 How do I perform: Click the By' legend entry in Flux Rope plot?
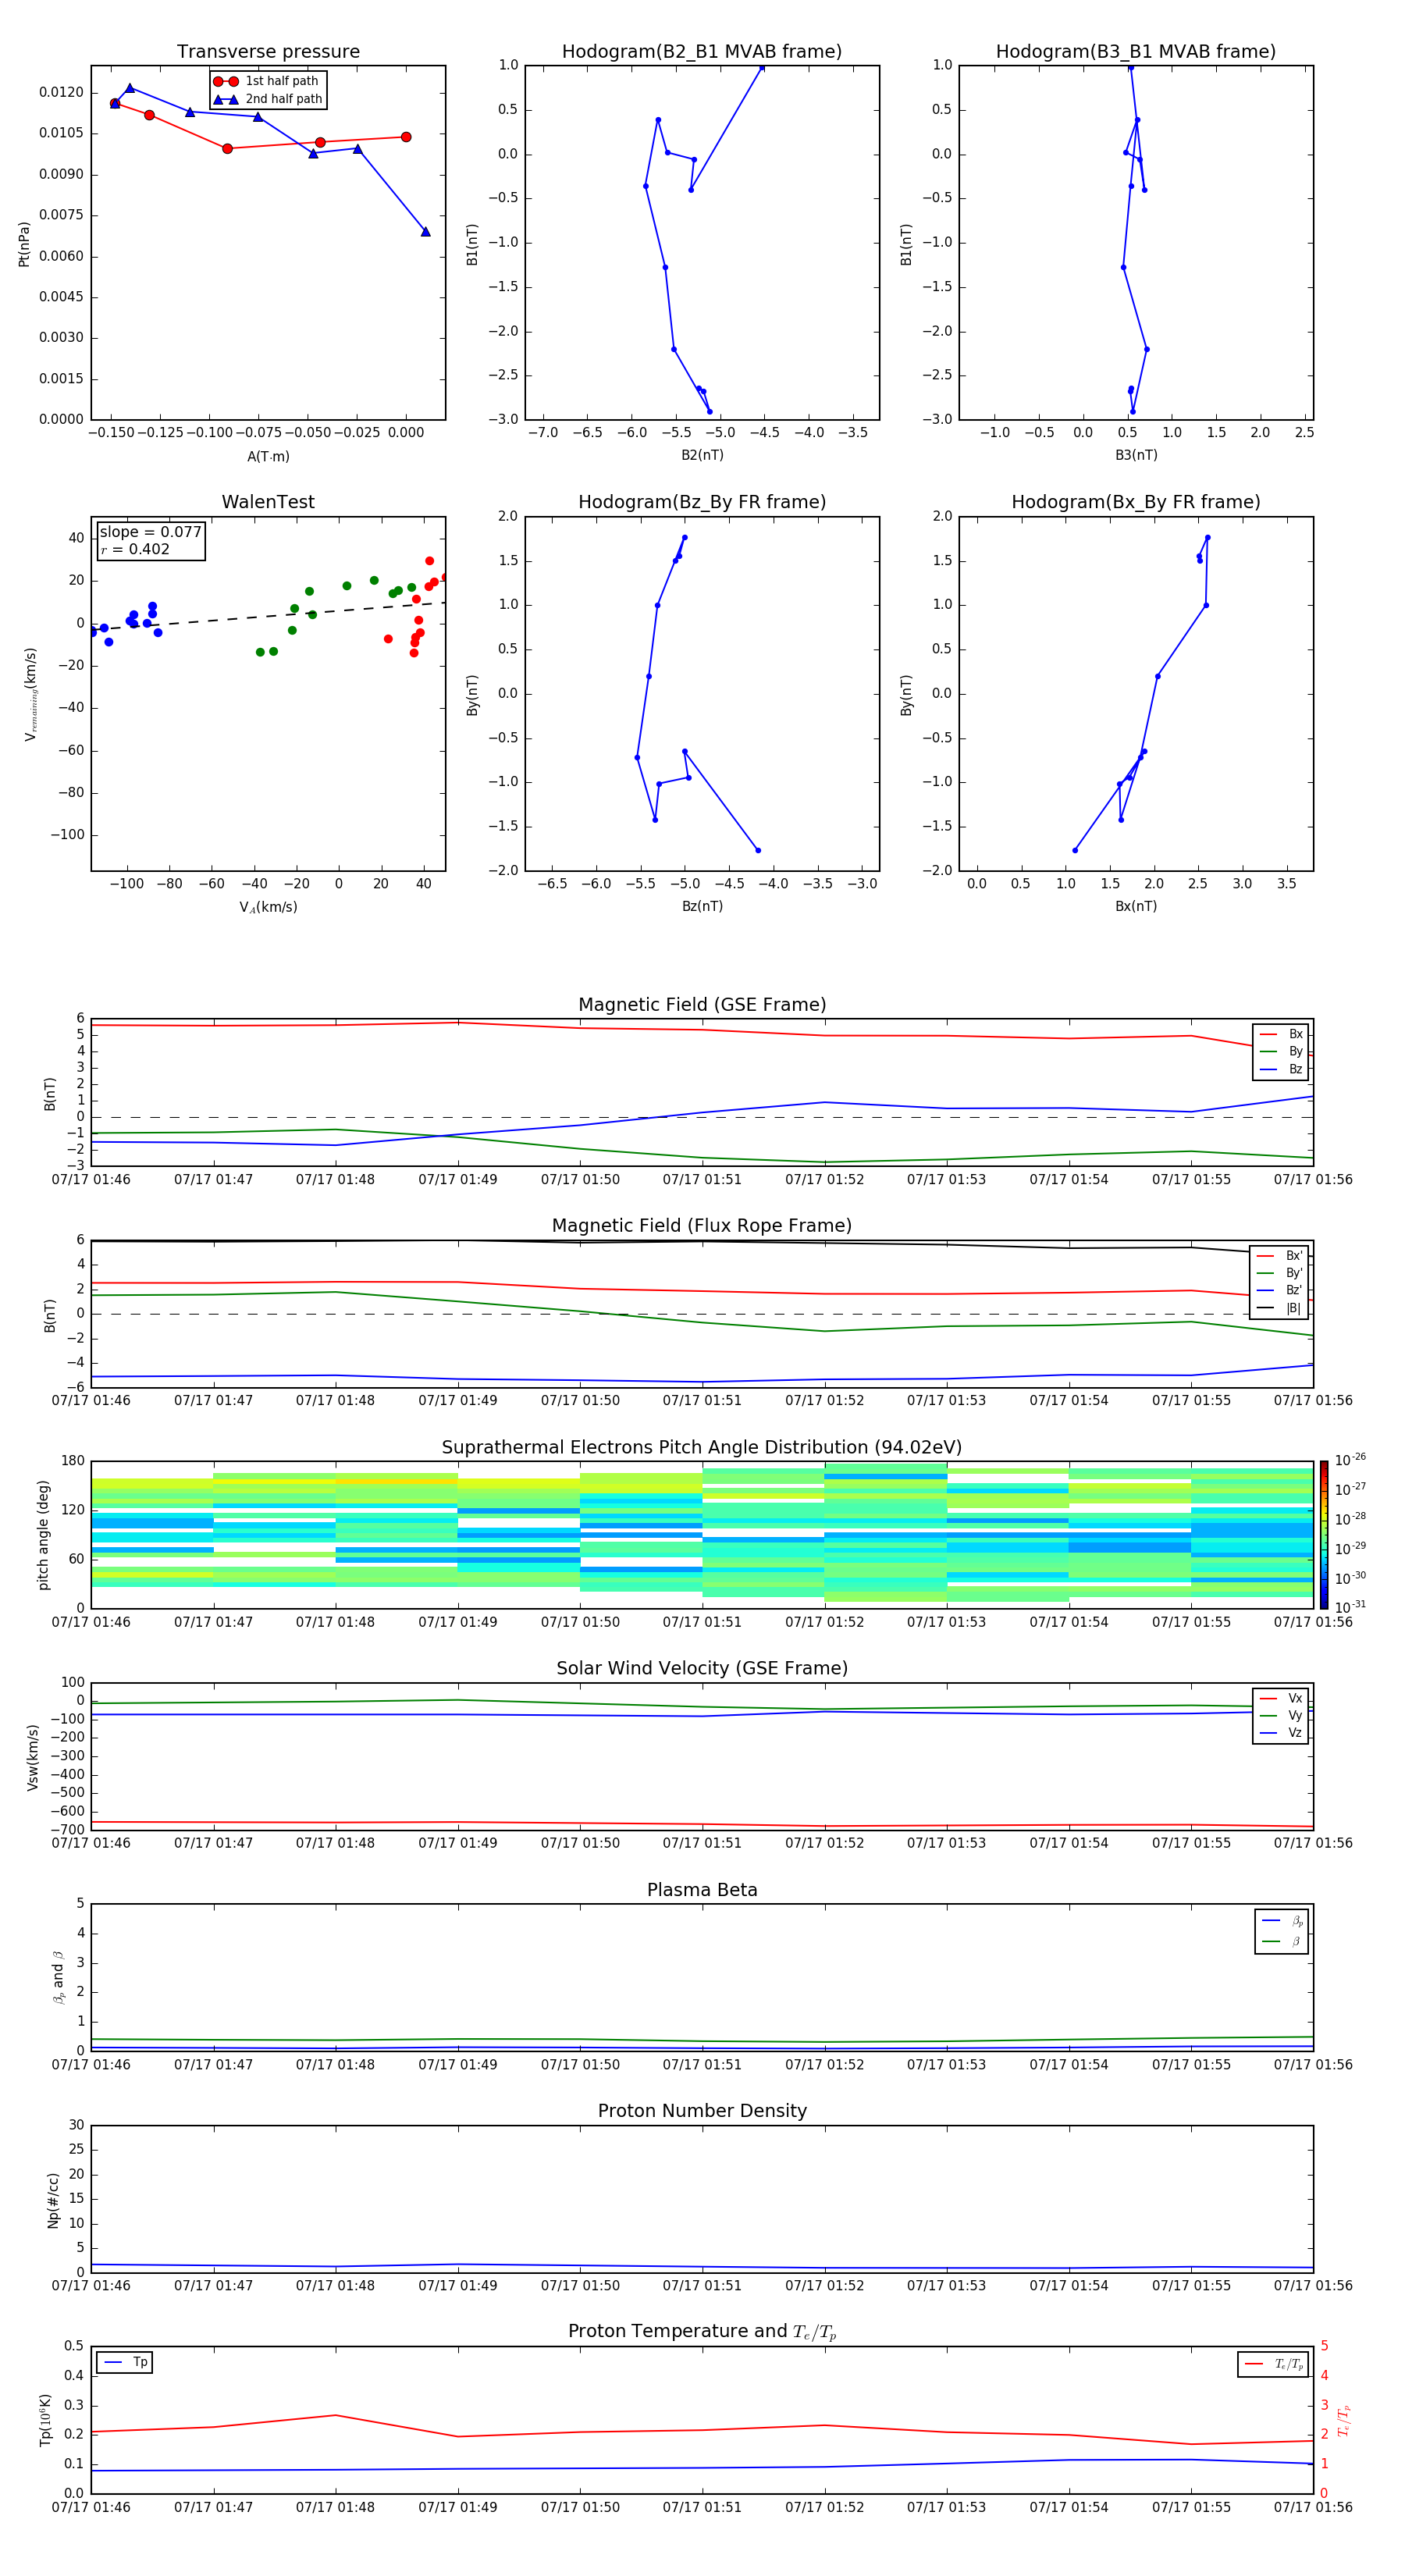point(1279,1273)
